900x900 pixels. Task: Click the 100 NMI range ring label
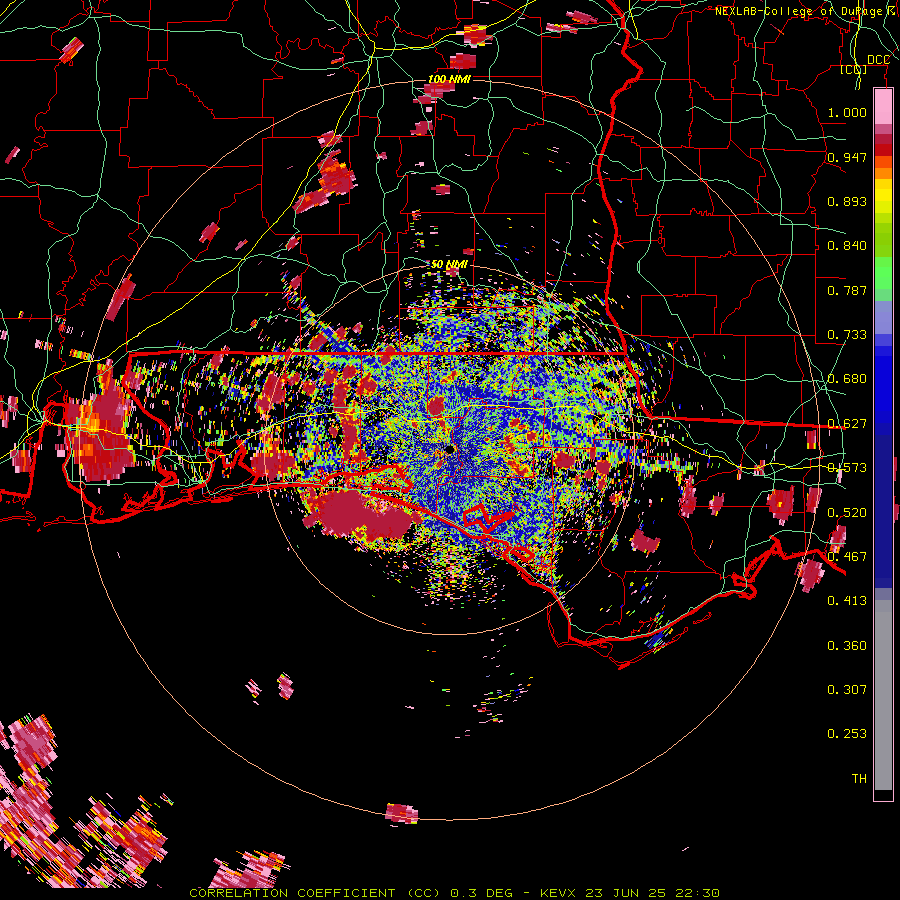(449, 79)
